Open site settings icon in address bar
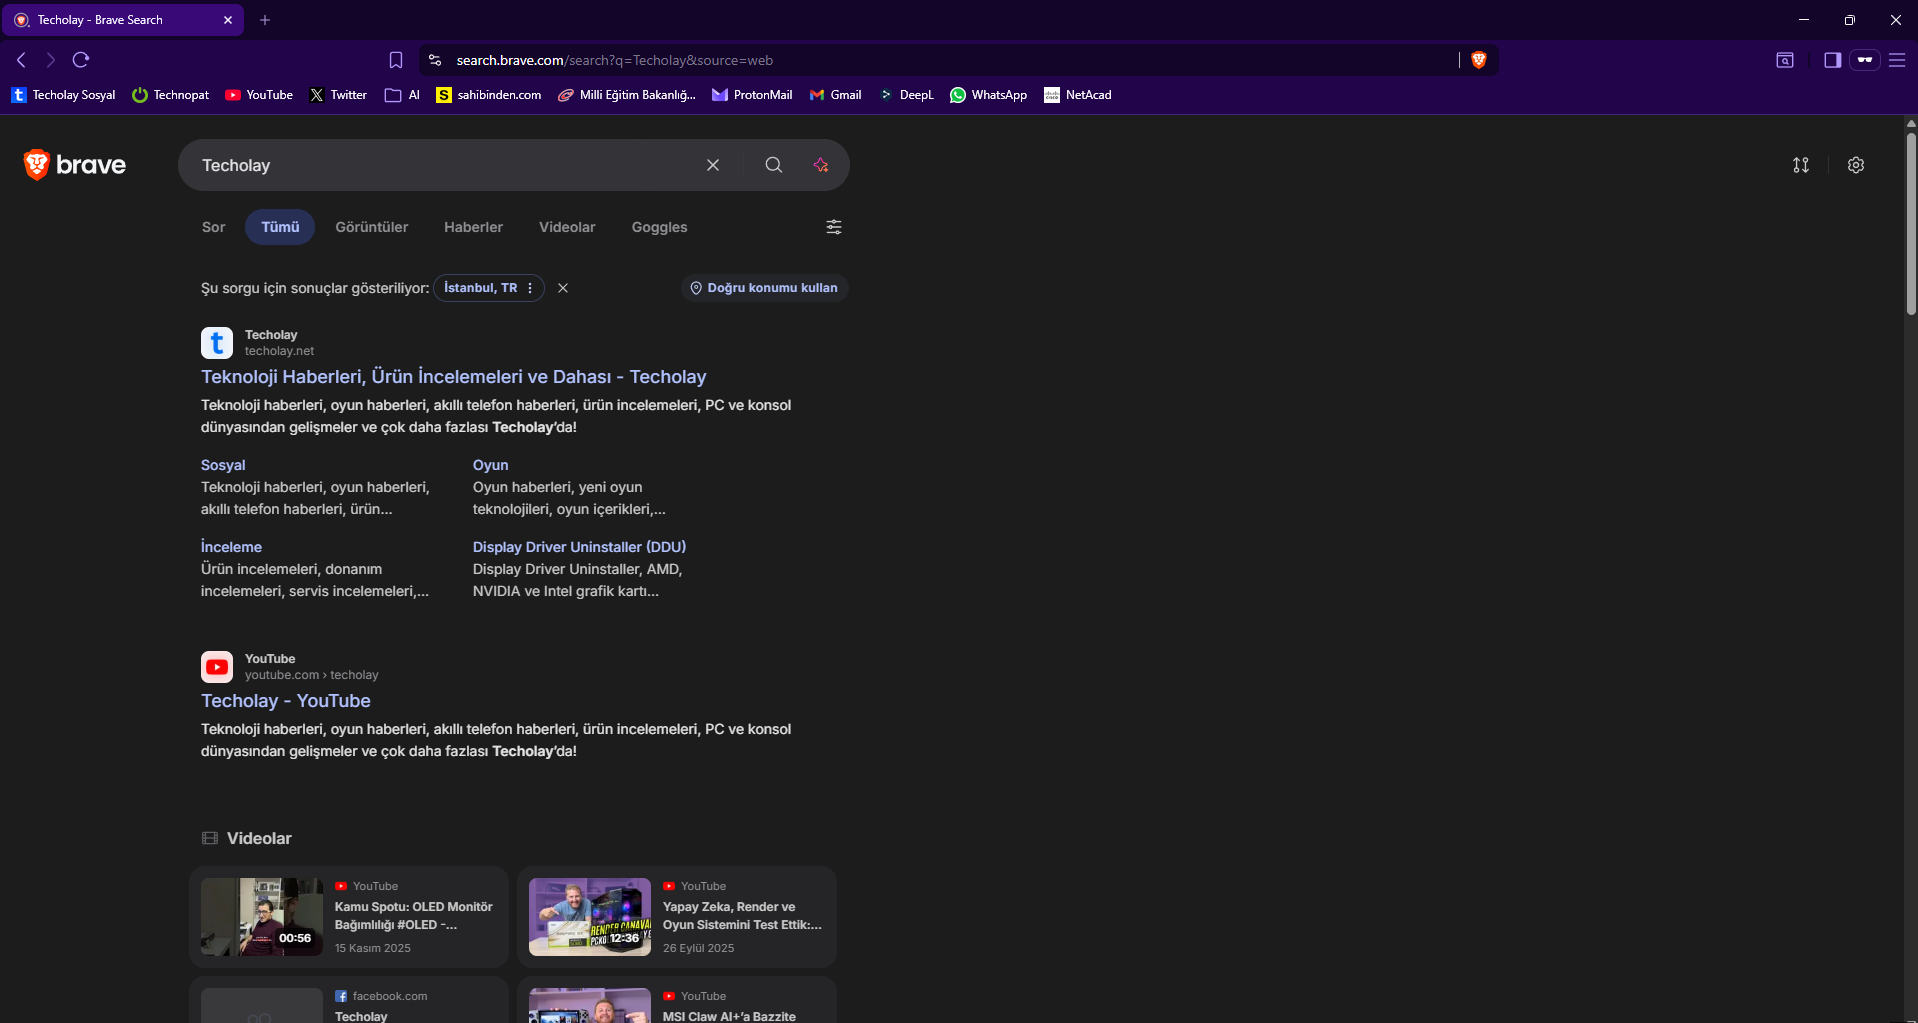Screen dimensions: 1918x1023 tap(435, 60)
